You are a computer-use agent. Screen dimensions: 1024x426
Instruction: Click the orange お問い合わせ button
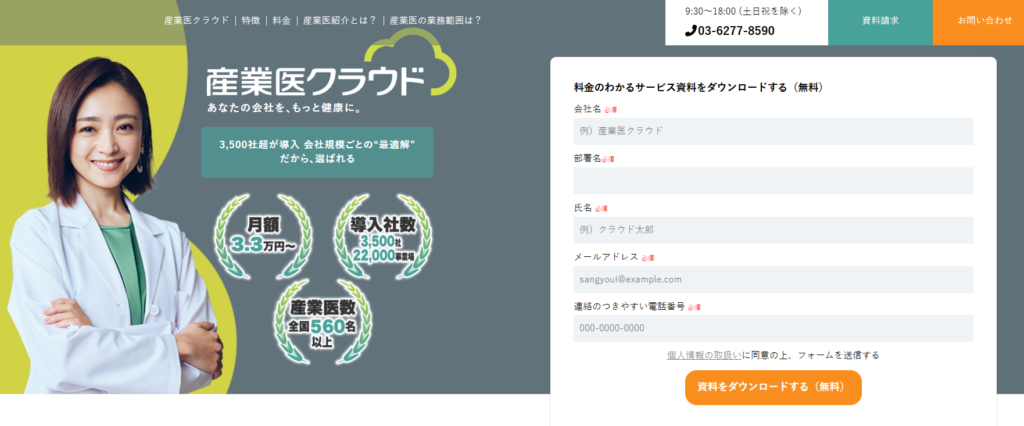point(978,22)
